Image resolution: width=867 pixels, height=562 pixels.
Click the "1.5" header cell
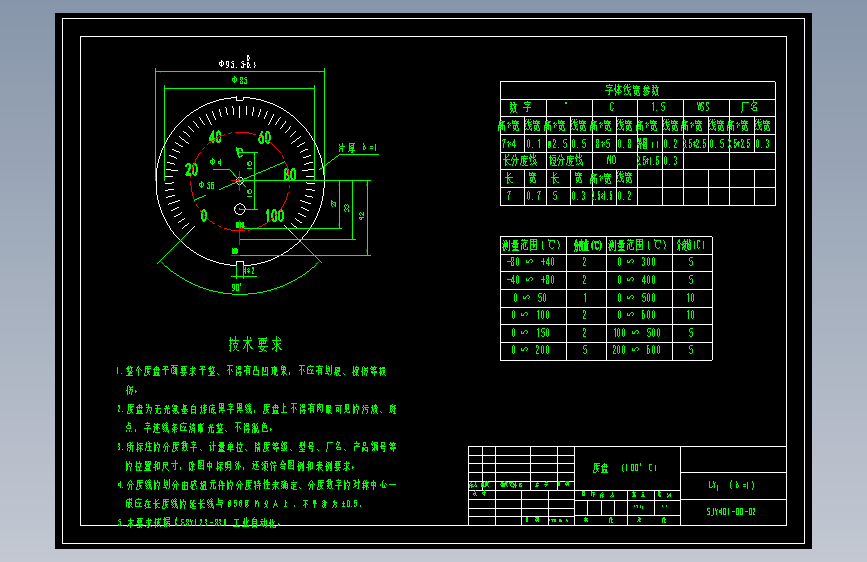click(658, 107)
